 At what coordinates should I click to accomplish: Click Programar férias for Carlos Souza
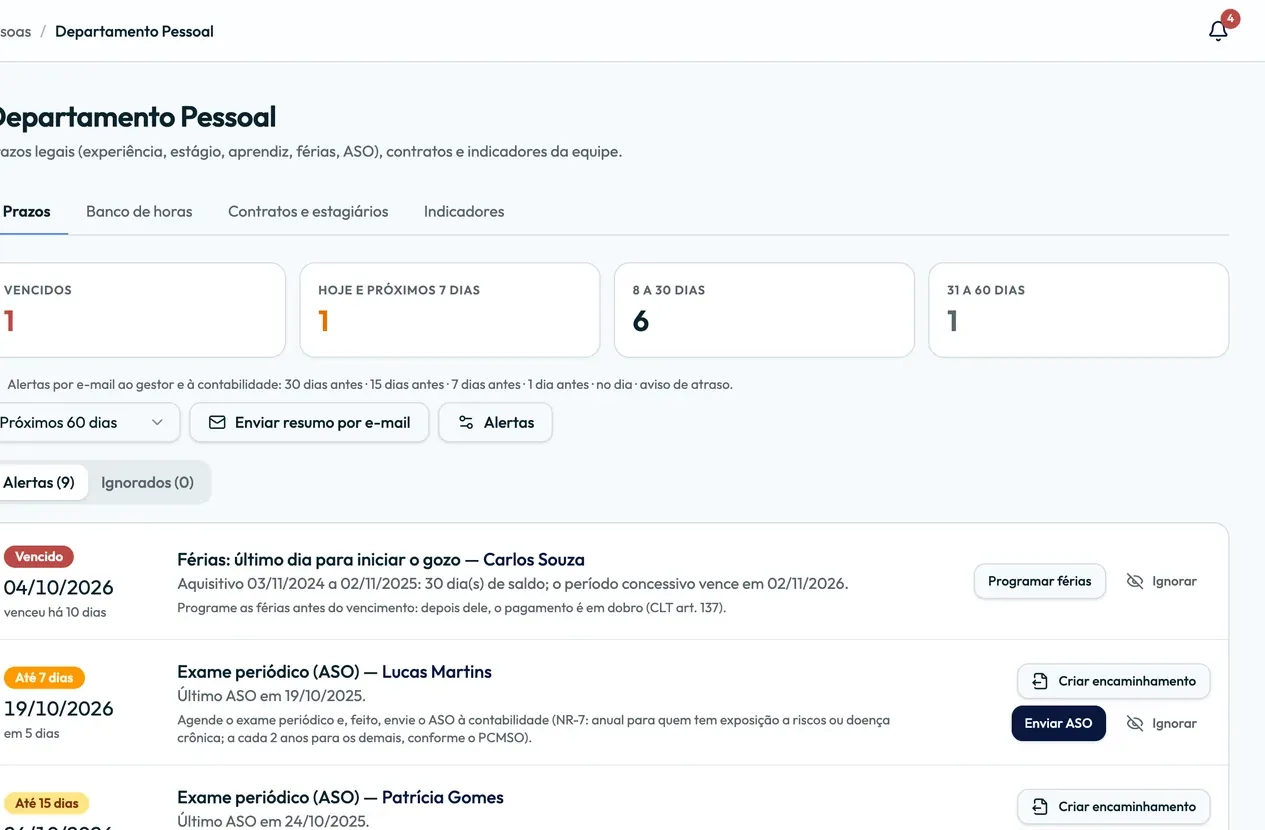click(x=1040, y=581)
